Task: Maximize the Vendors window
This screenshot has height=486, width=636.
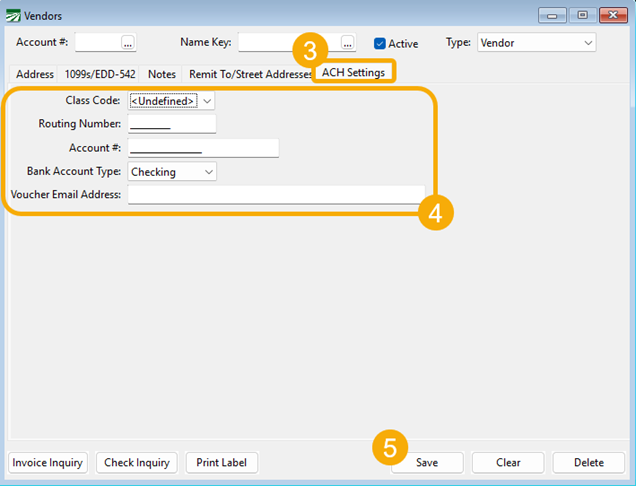Action: pos(582,16)
